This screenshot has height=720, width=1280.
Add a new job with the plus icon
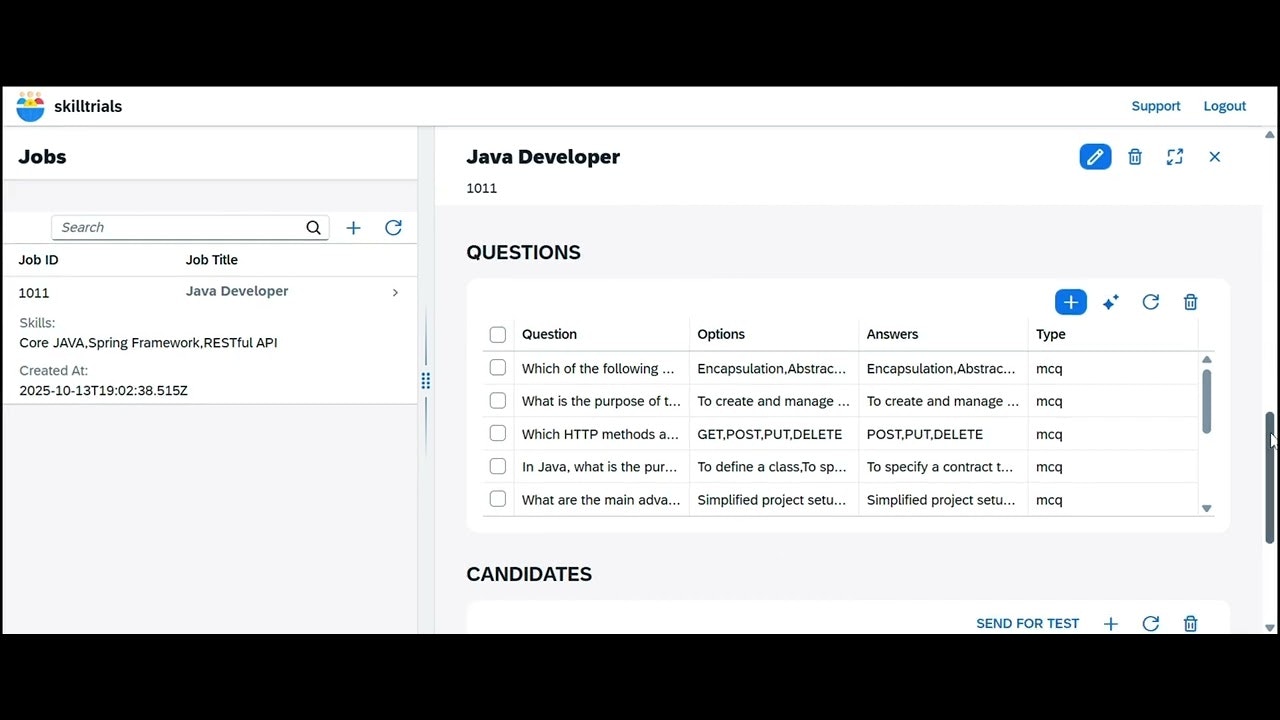(353, 228)
